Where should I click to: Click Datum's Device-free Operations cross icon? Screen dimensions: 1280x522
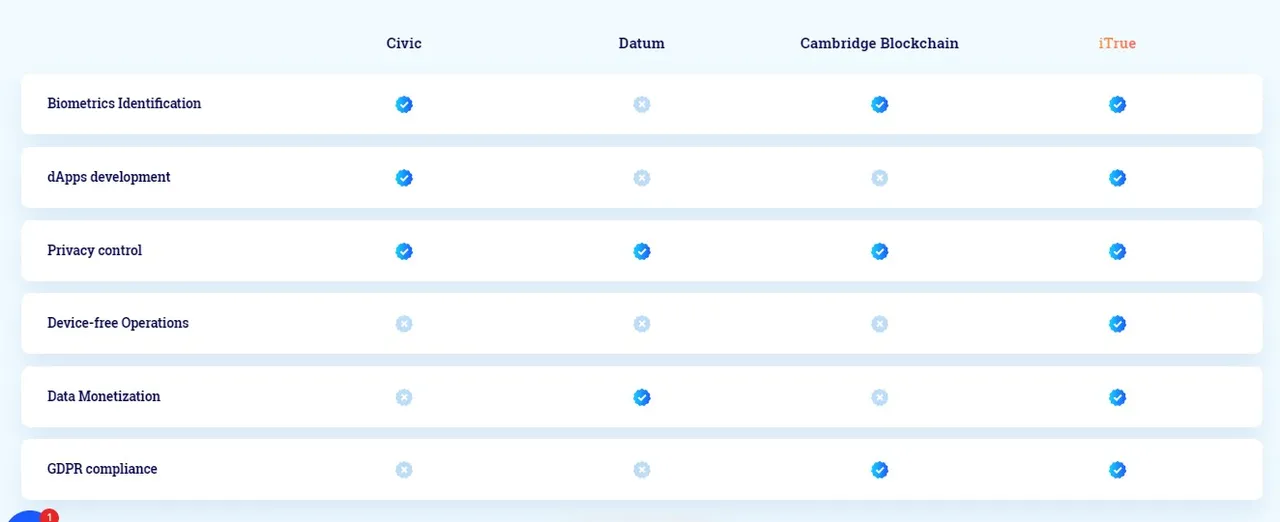coord(642,324)
